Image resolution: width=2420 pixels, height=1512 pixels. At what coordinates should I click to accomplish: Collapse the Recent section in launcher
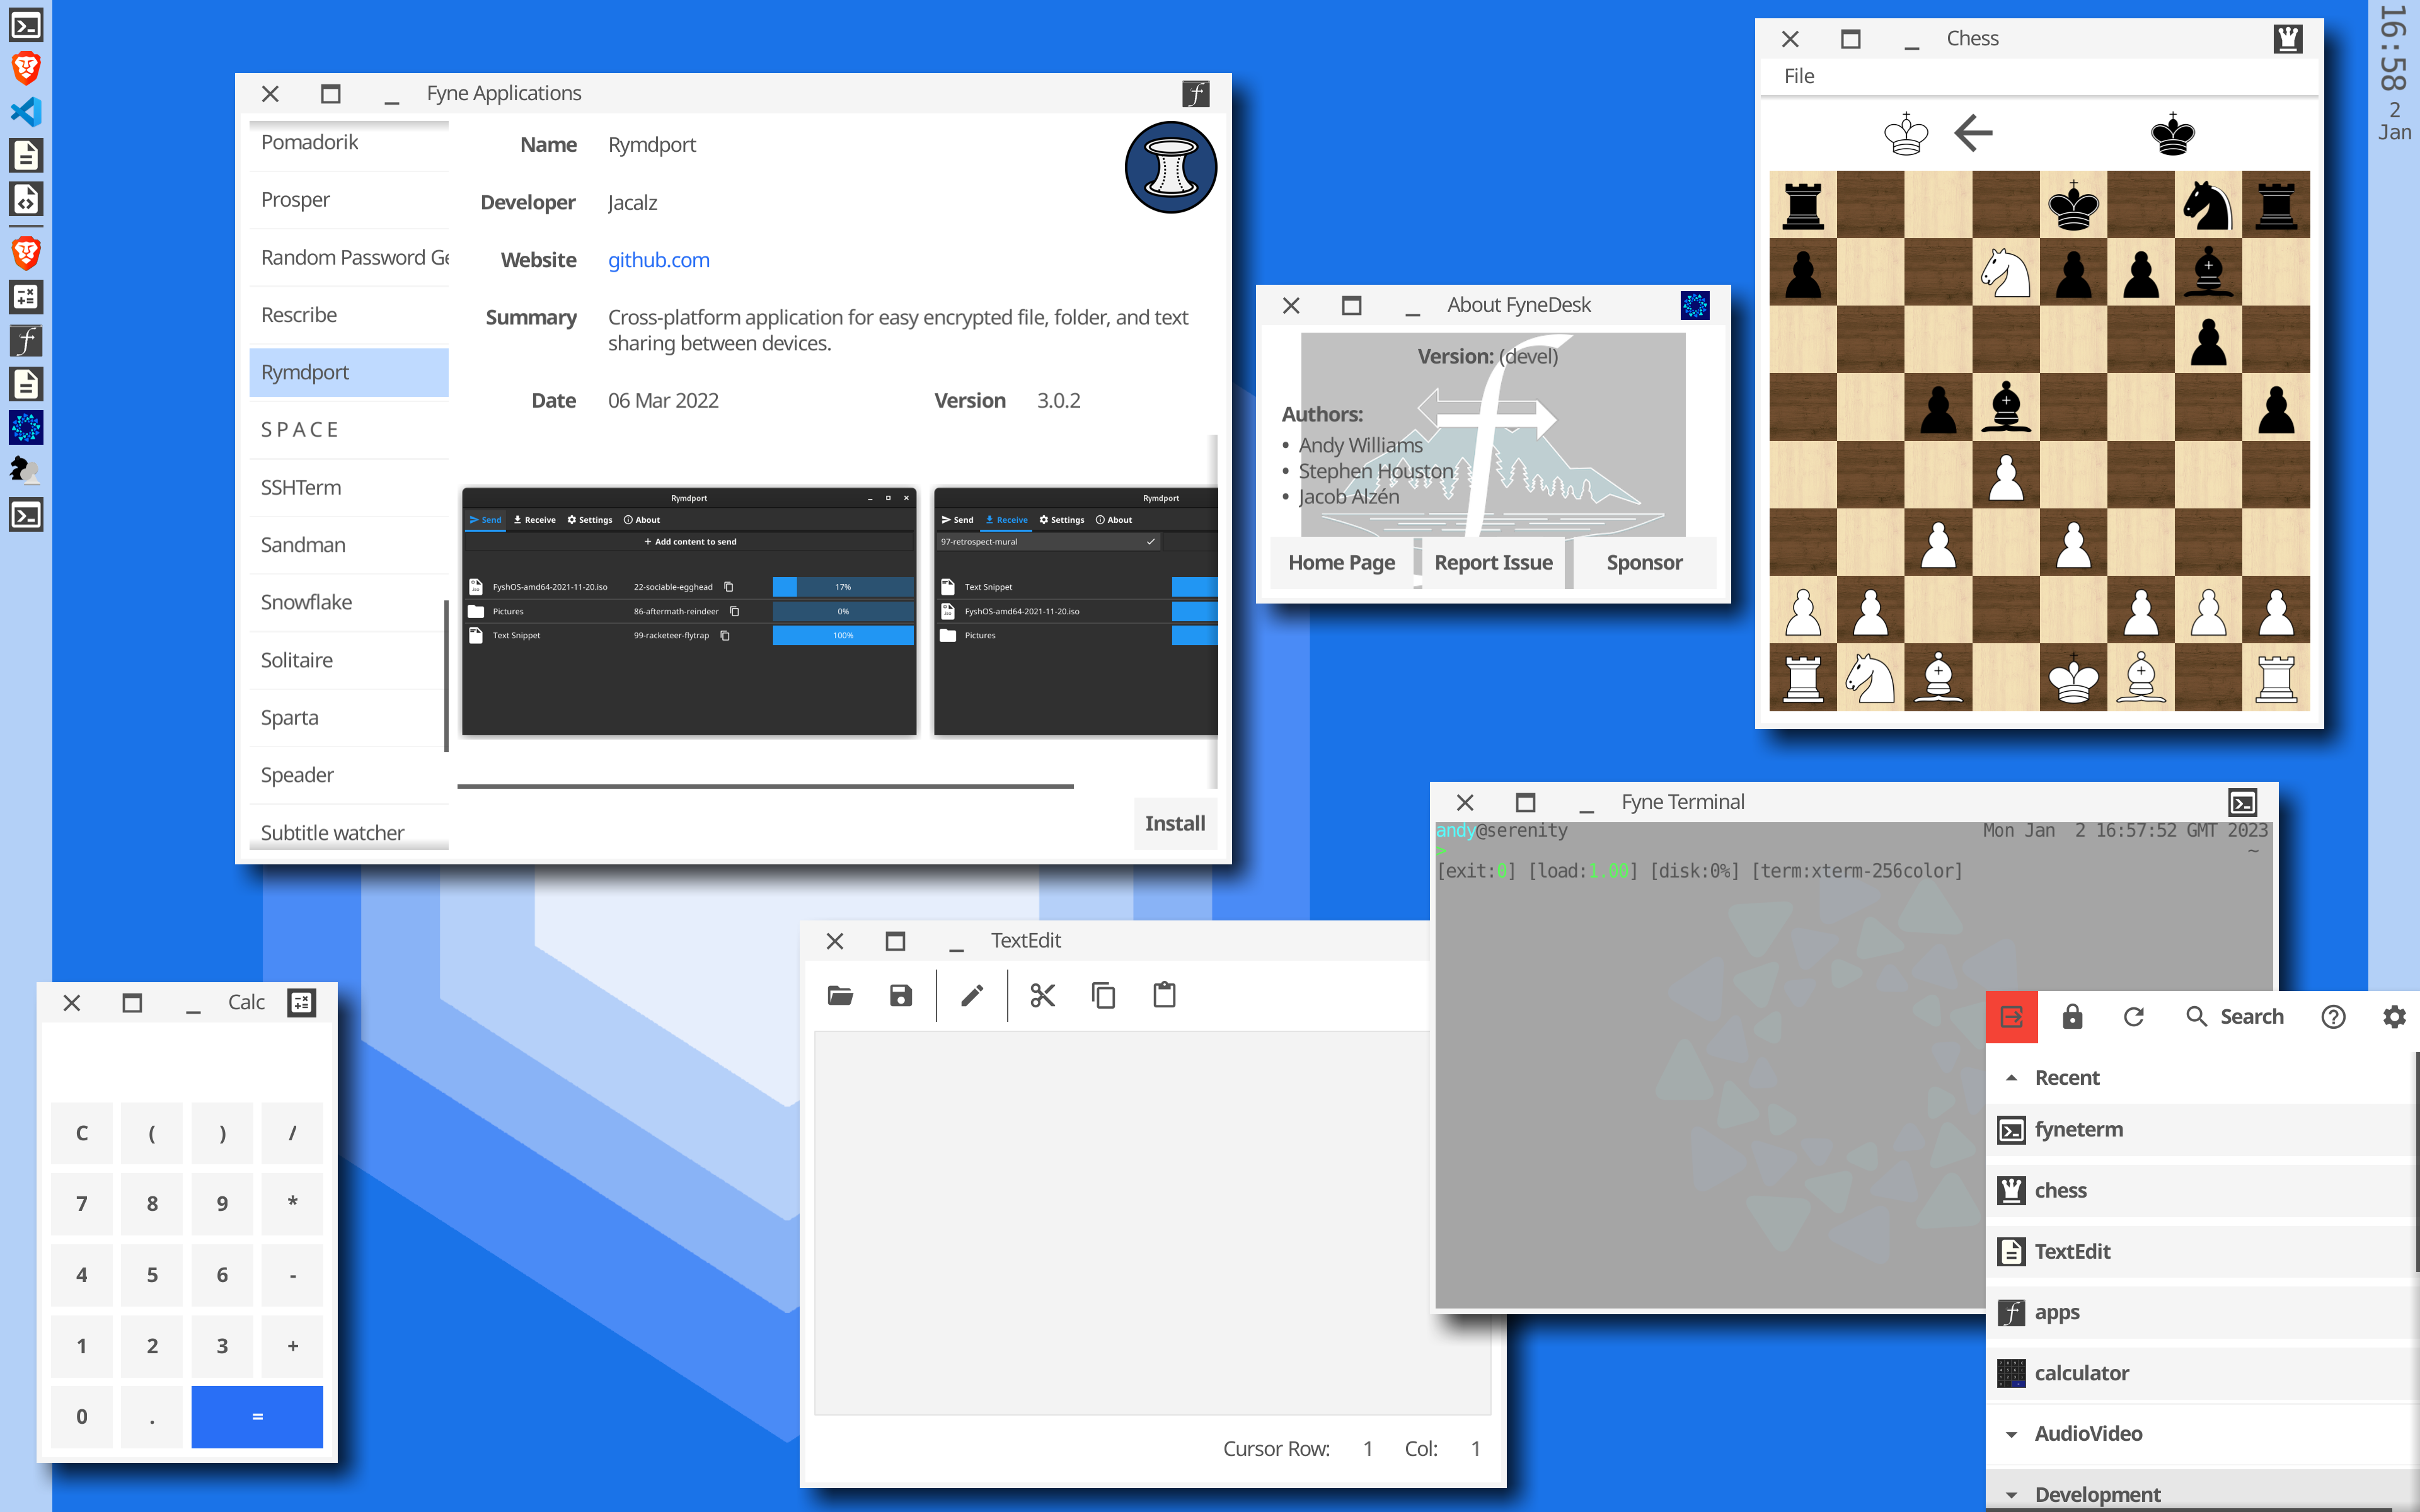coord(2011,1078)
